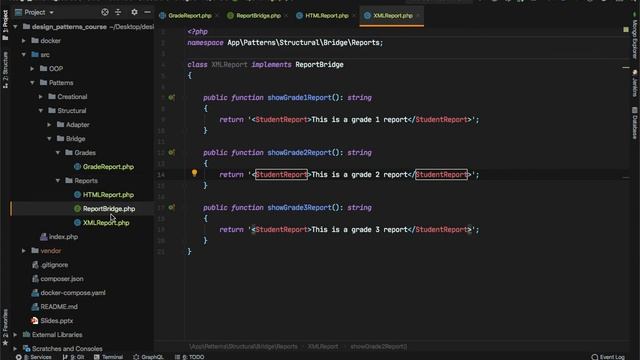
Task: Click implements gutter icon beside showGrade3Report
Action: [171, 207]
